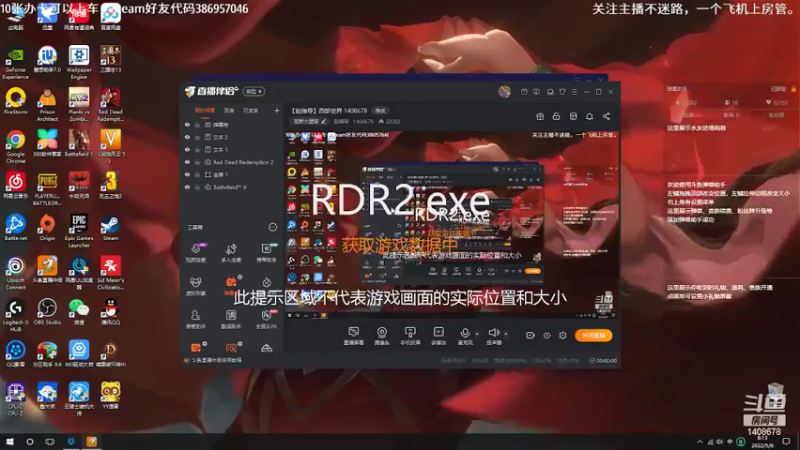
Task: Open Epic Games Launcher desktop shortcut
Action: pyautogui.click(x=79, y=231)
